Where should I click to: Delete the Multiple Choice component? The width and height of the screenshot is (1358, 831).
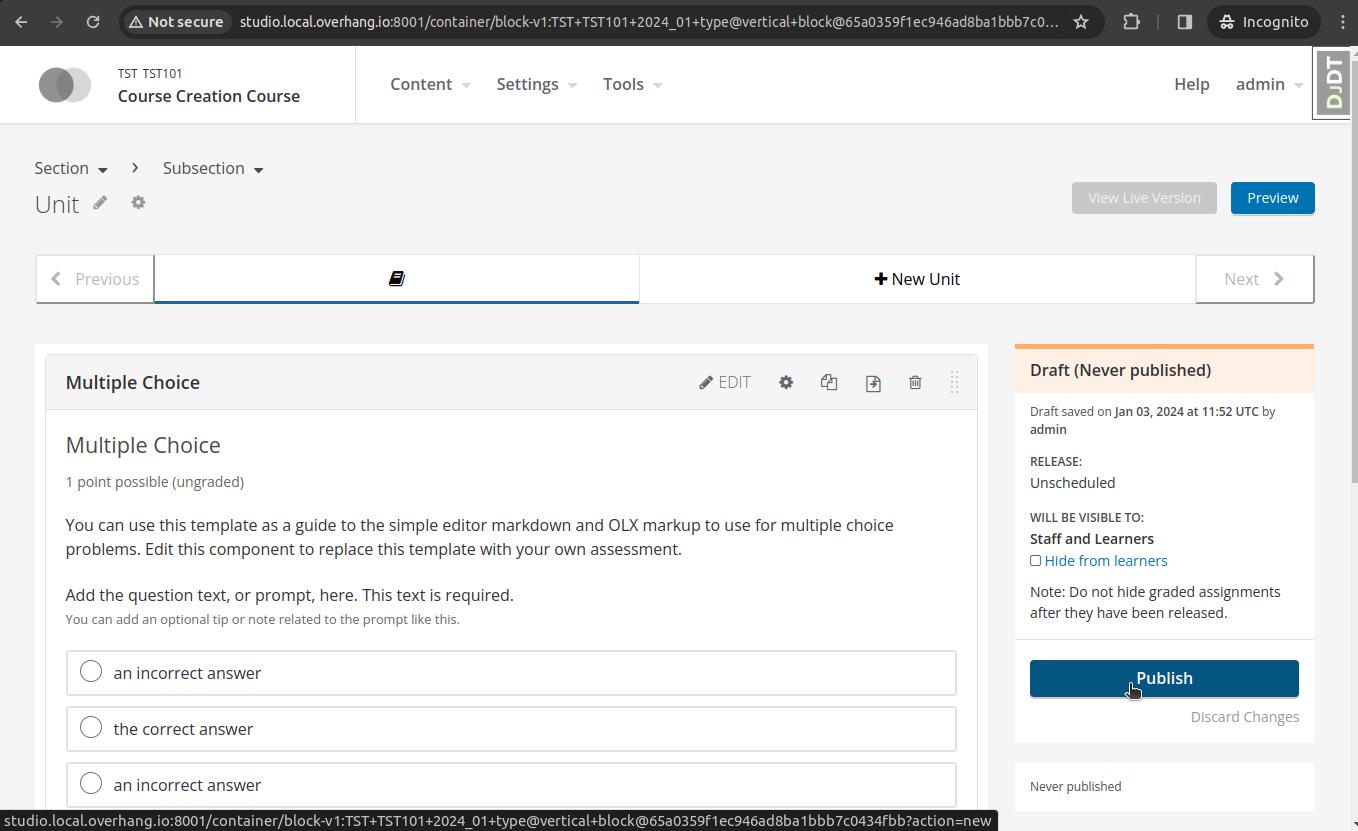[x=915, y=382]
